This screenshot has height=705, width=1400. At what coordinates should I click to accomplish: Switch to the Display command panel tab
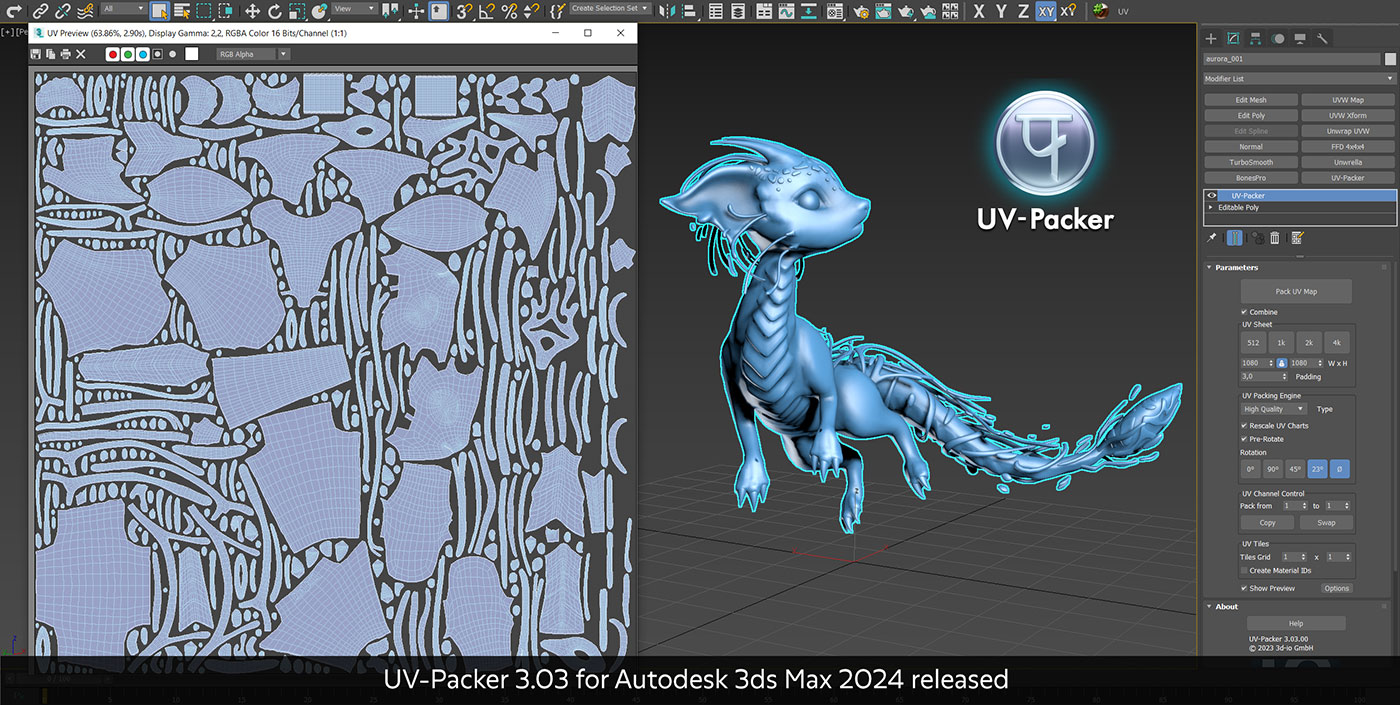[x=1300, y=38]
